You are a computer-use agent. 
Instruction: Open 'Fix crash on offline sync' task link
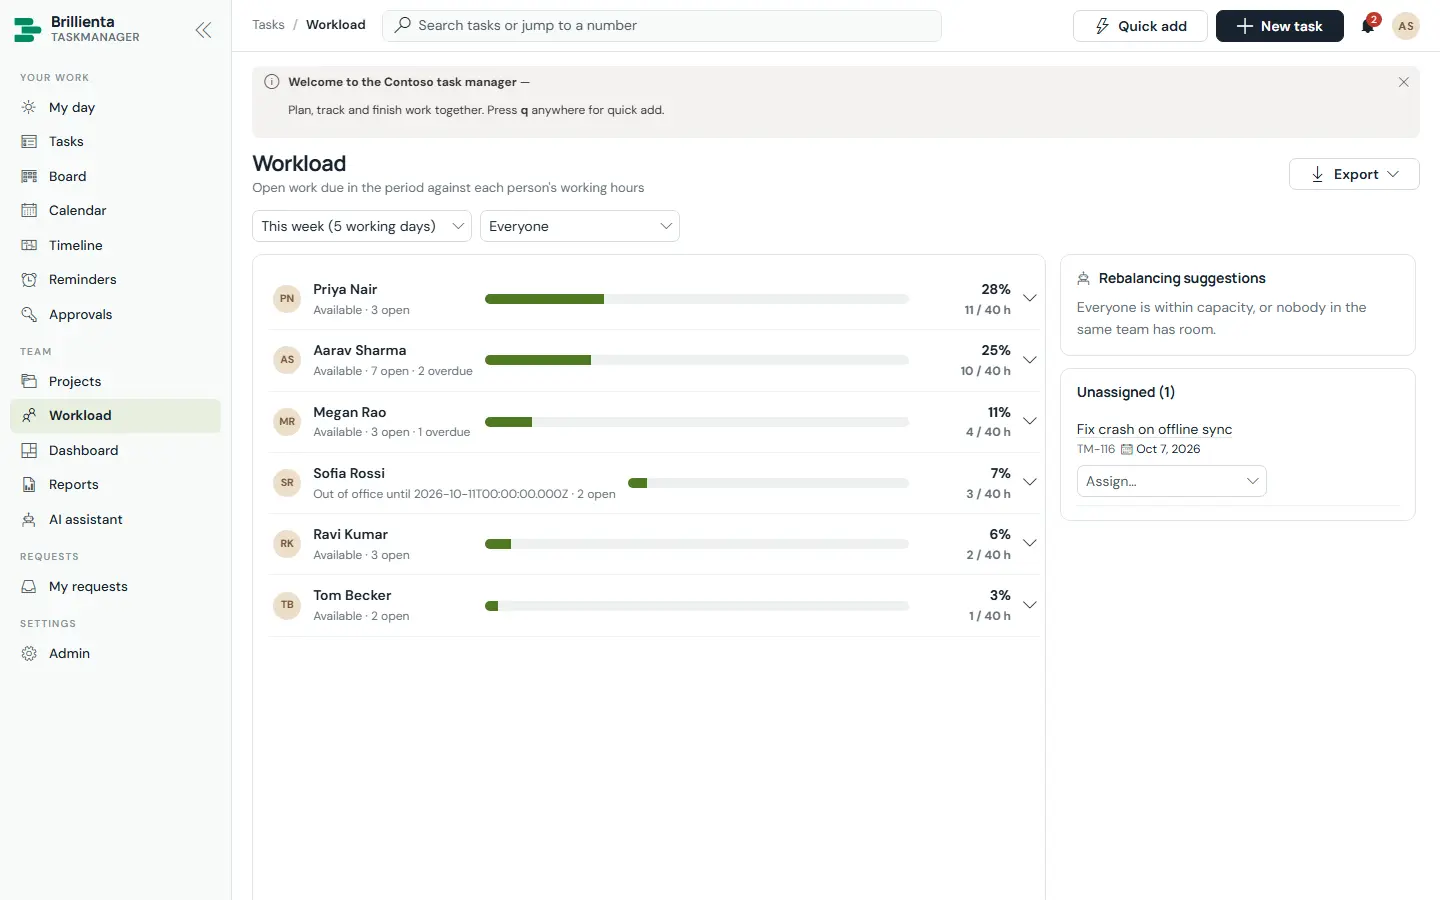point(1154,429)
